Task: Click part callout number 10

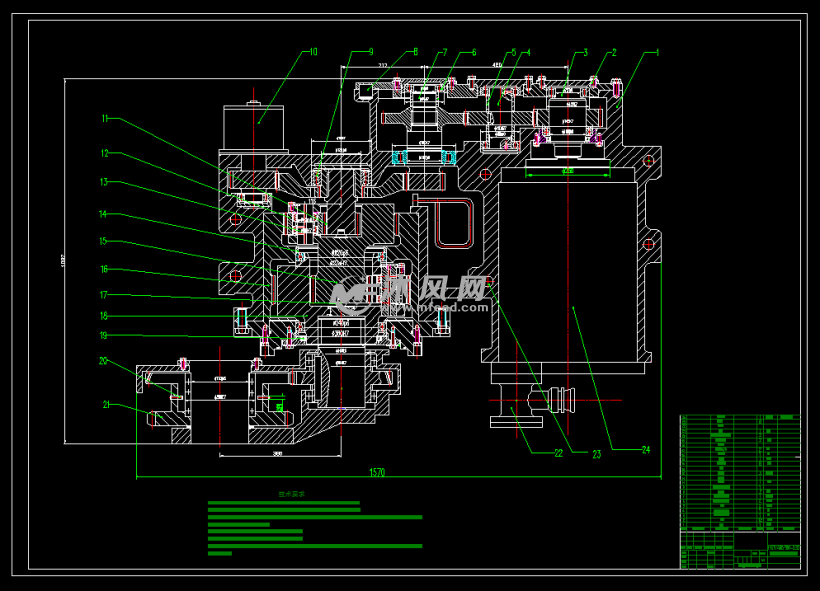Action: tap(313, 52)
